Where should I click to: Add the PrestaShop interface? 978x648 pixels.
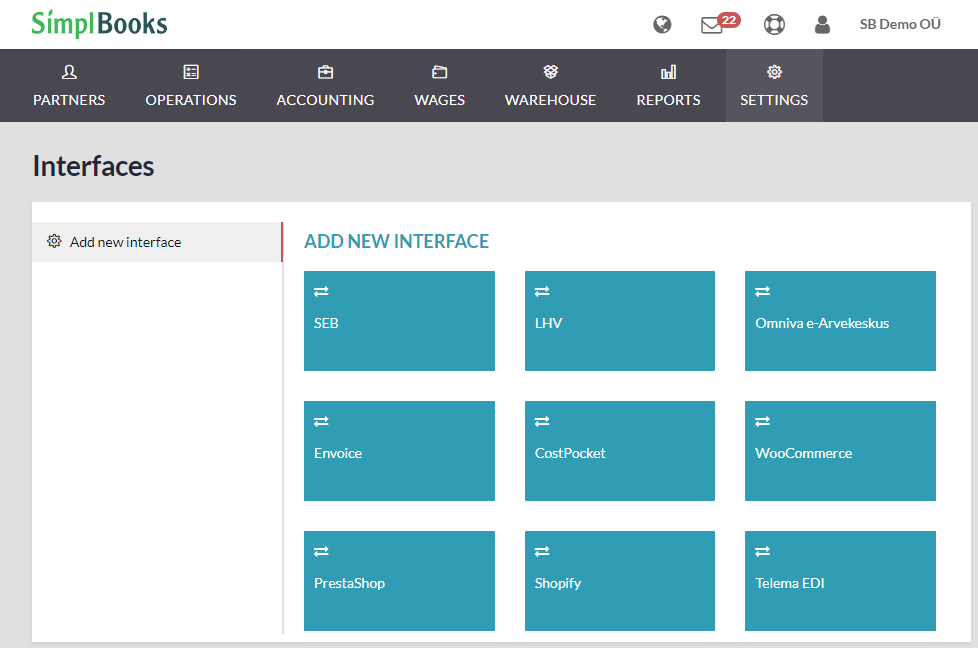click(399, 581)
